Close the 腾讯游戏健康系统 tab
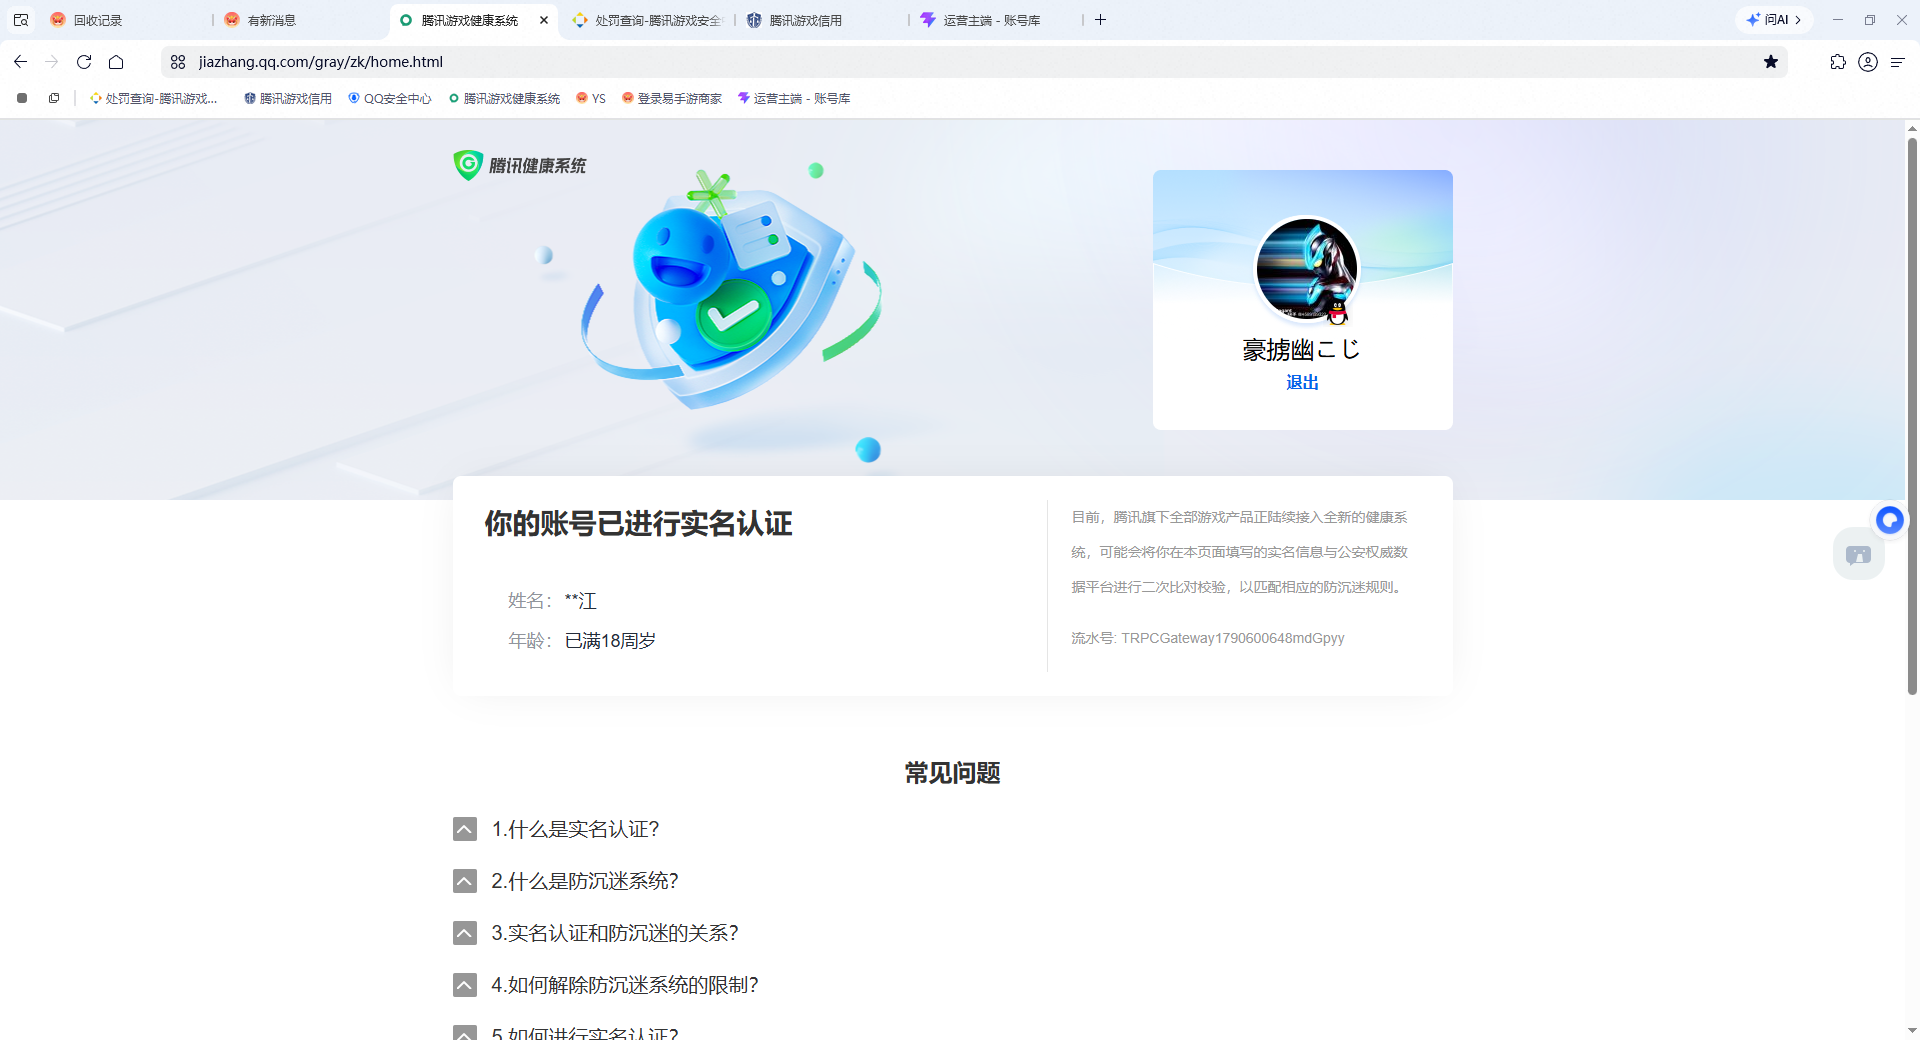1920x1040 pixels. (544, 20)
